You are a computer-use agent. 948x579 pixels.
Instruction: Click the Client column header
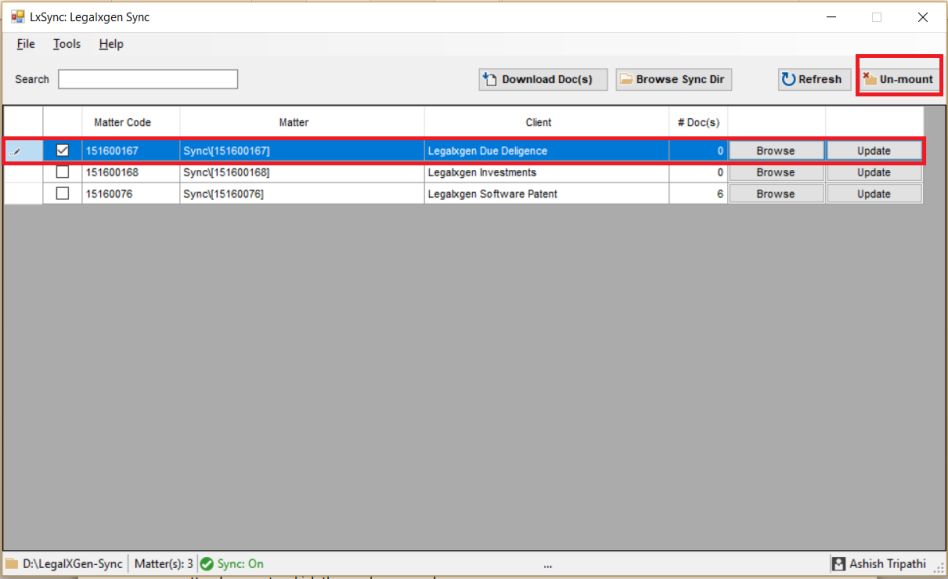[x=539, y=122]
